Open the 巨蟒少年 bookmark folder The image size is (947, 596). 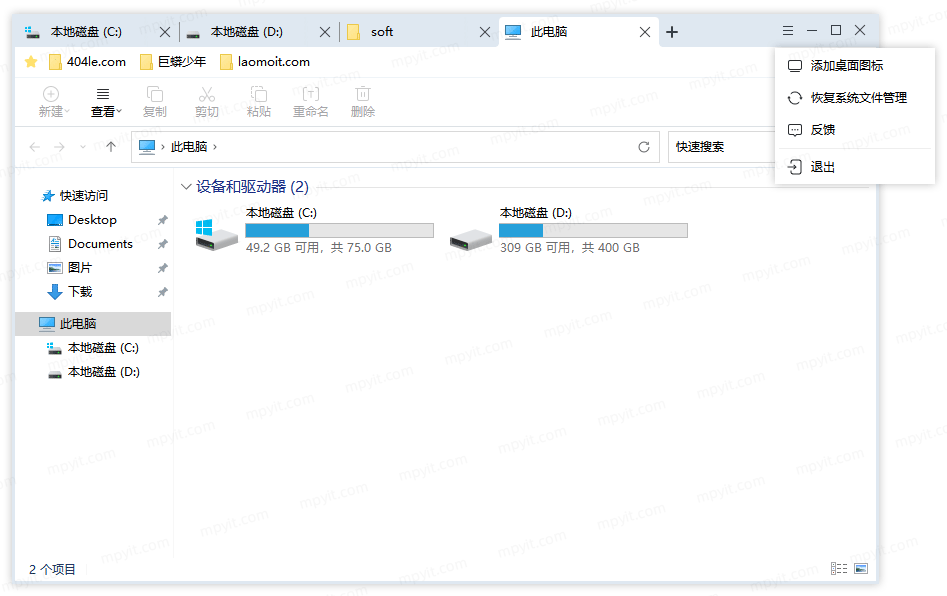(x=173, y=62)
